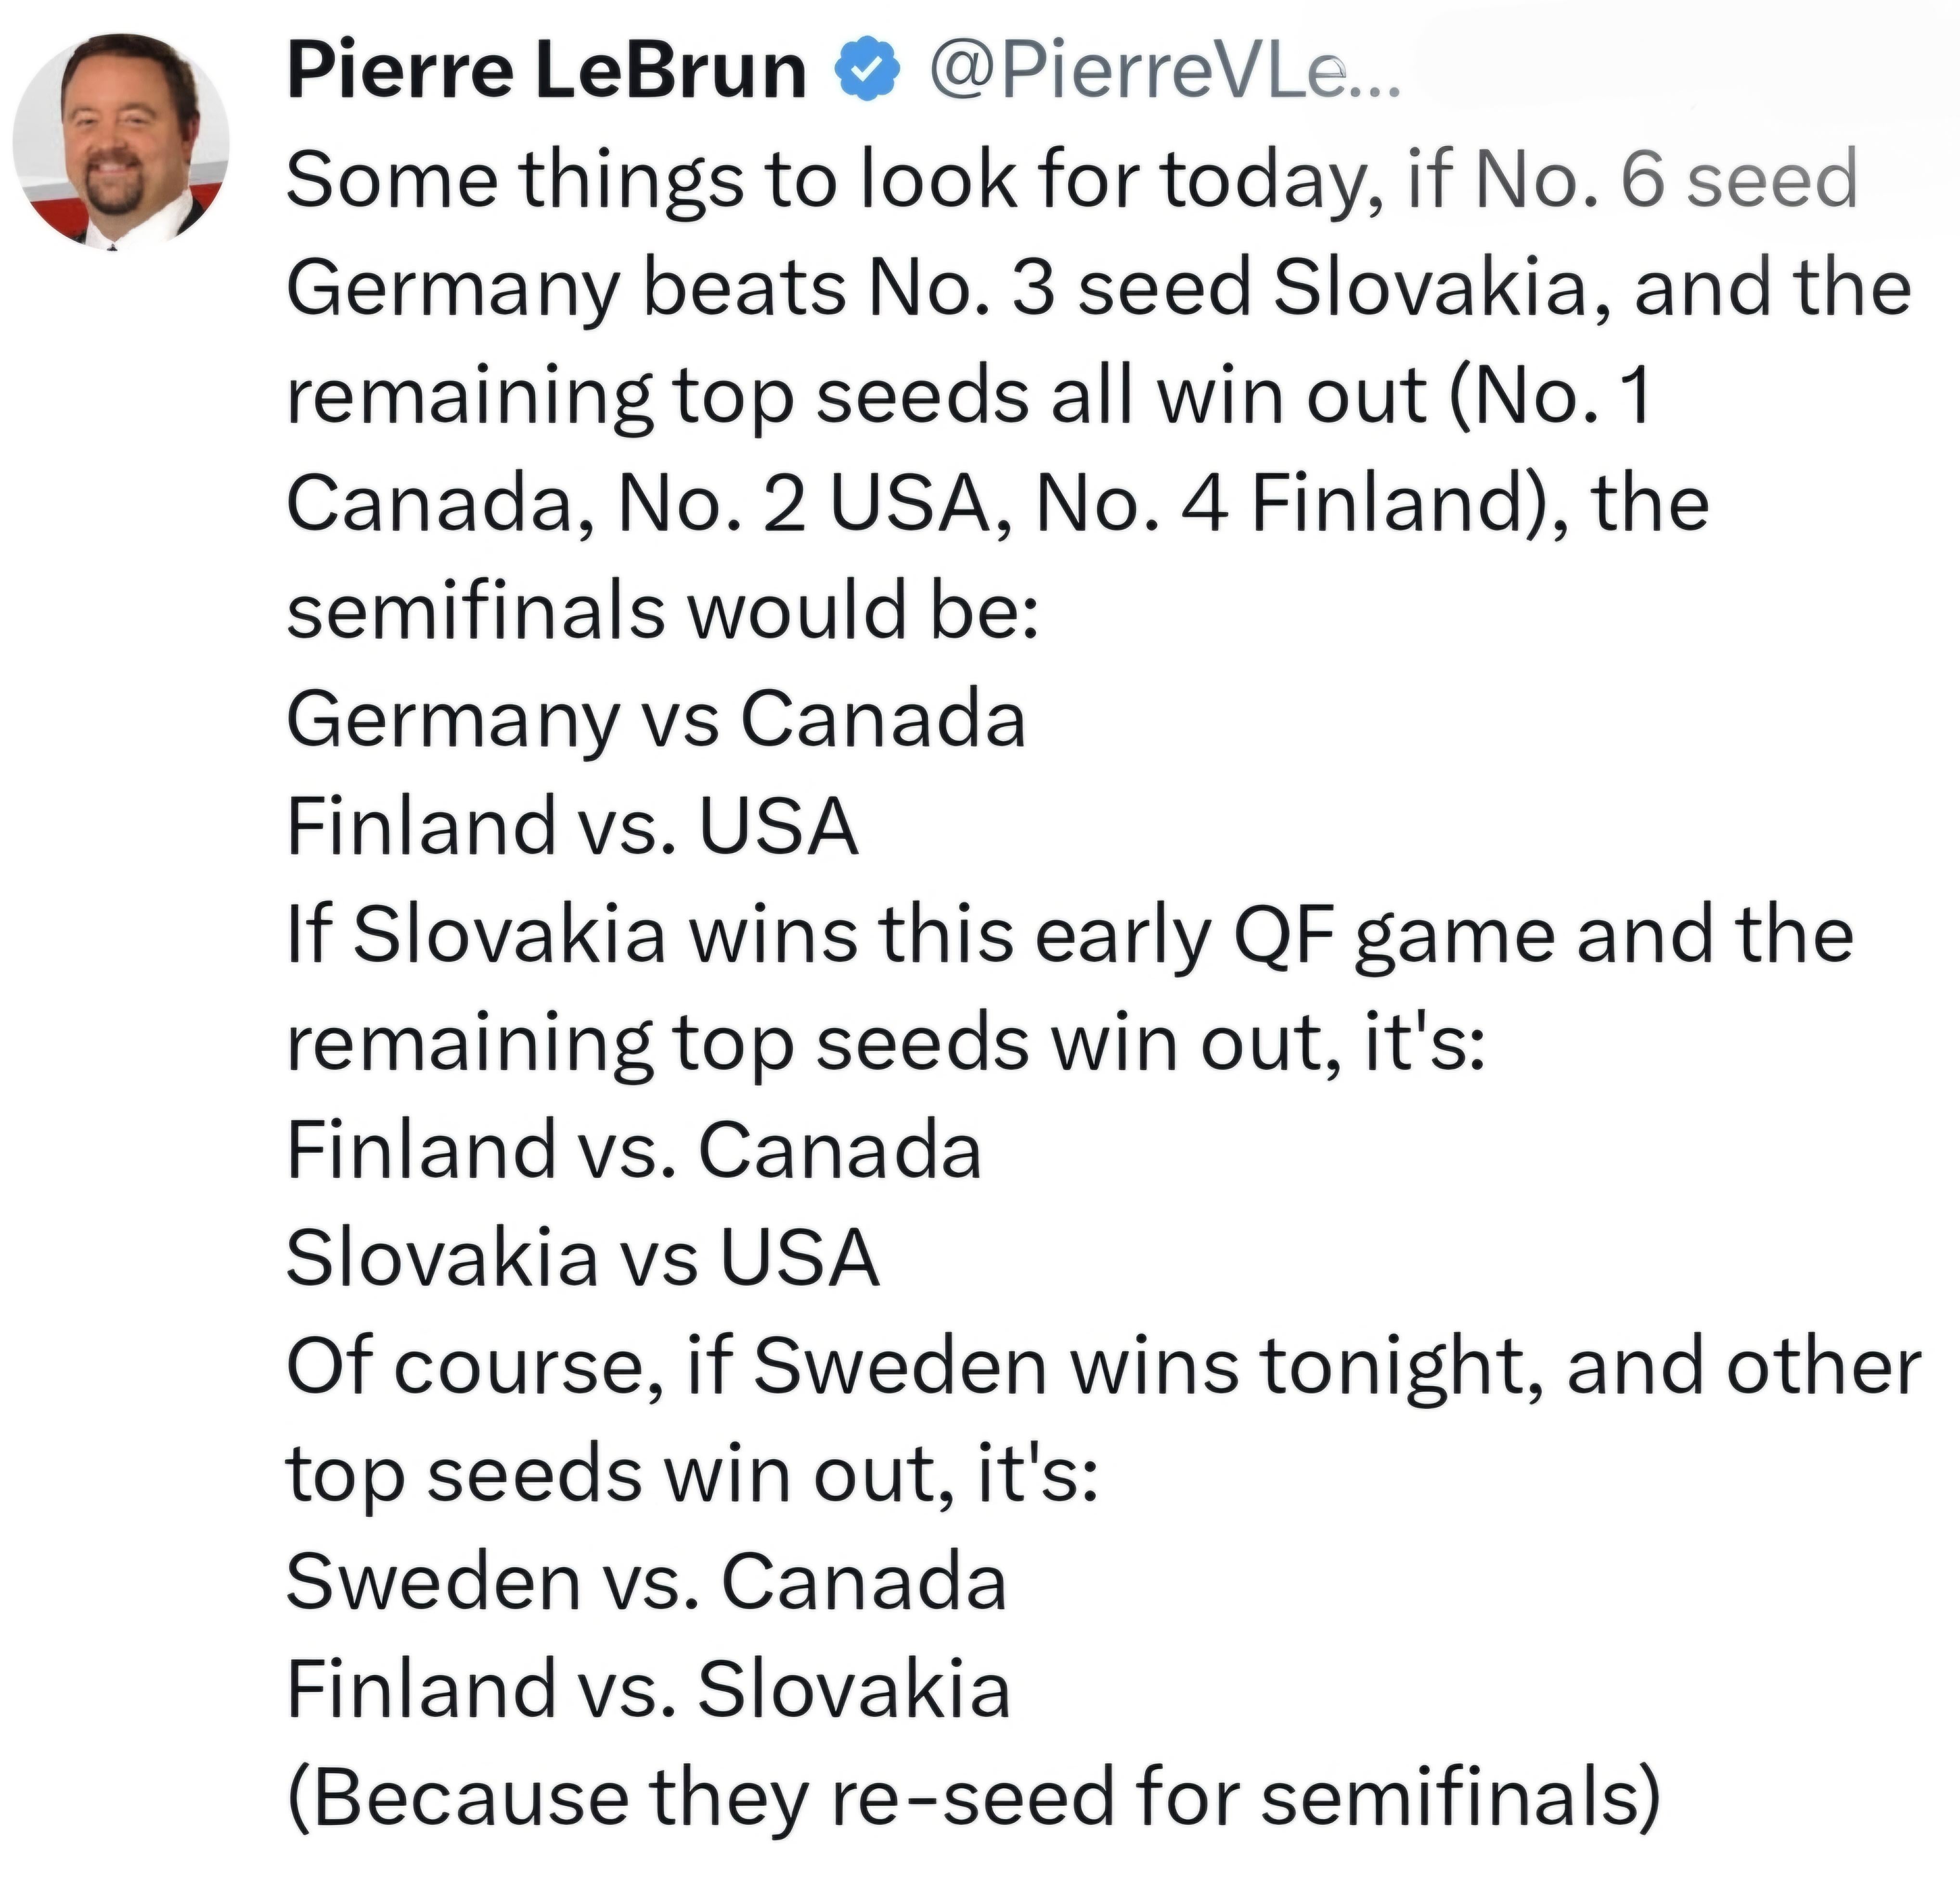Select the 'Sweden vs. Canada' matchup line
The image size is (1960, 1881).
point(646,1582)
